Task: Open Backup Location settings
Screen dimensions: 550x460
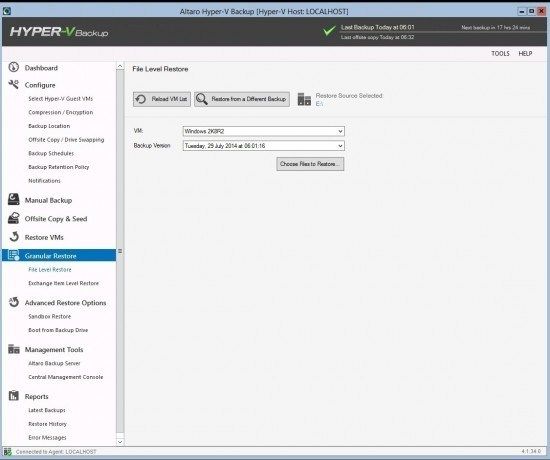Action: pyautogui.click(x=49, y=126)
